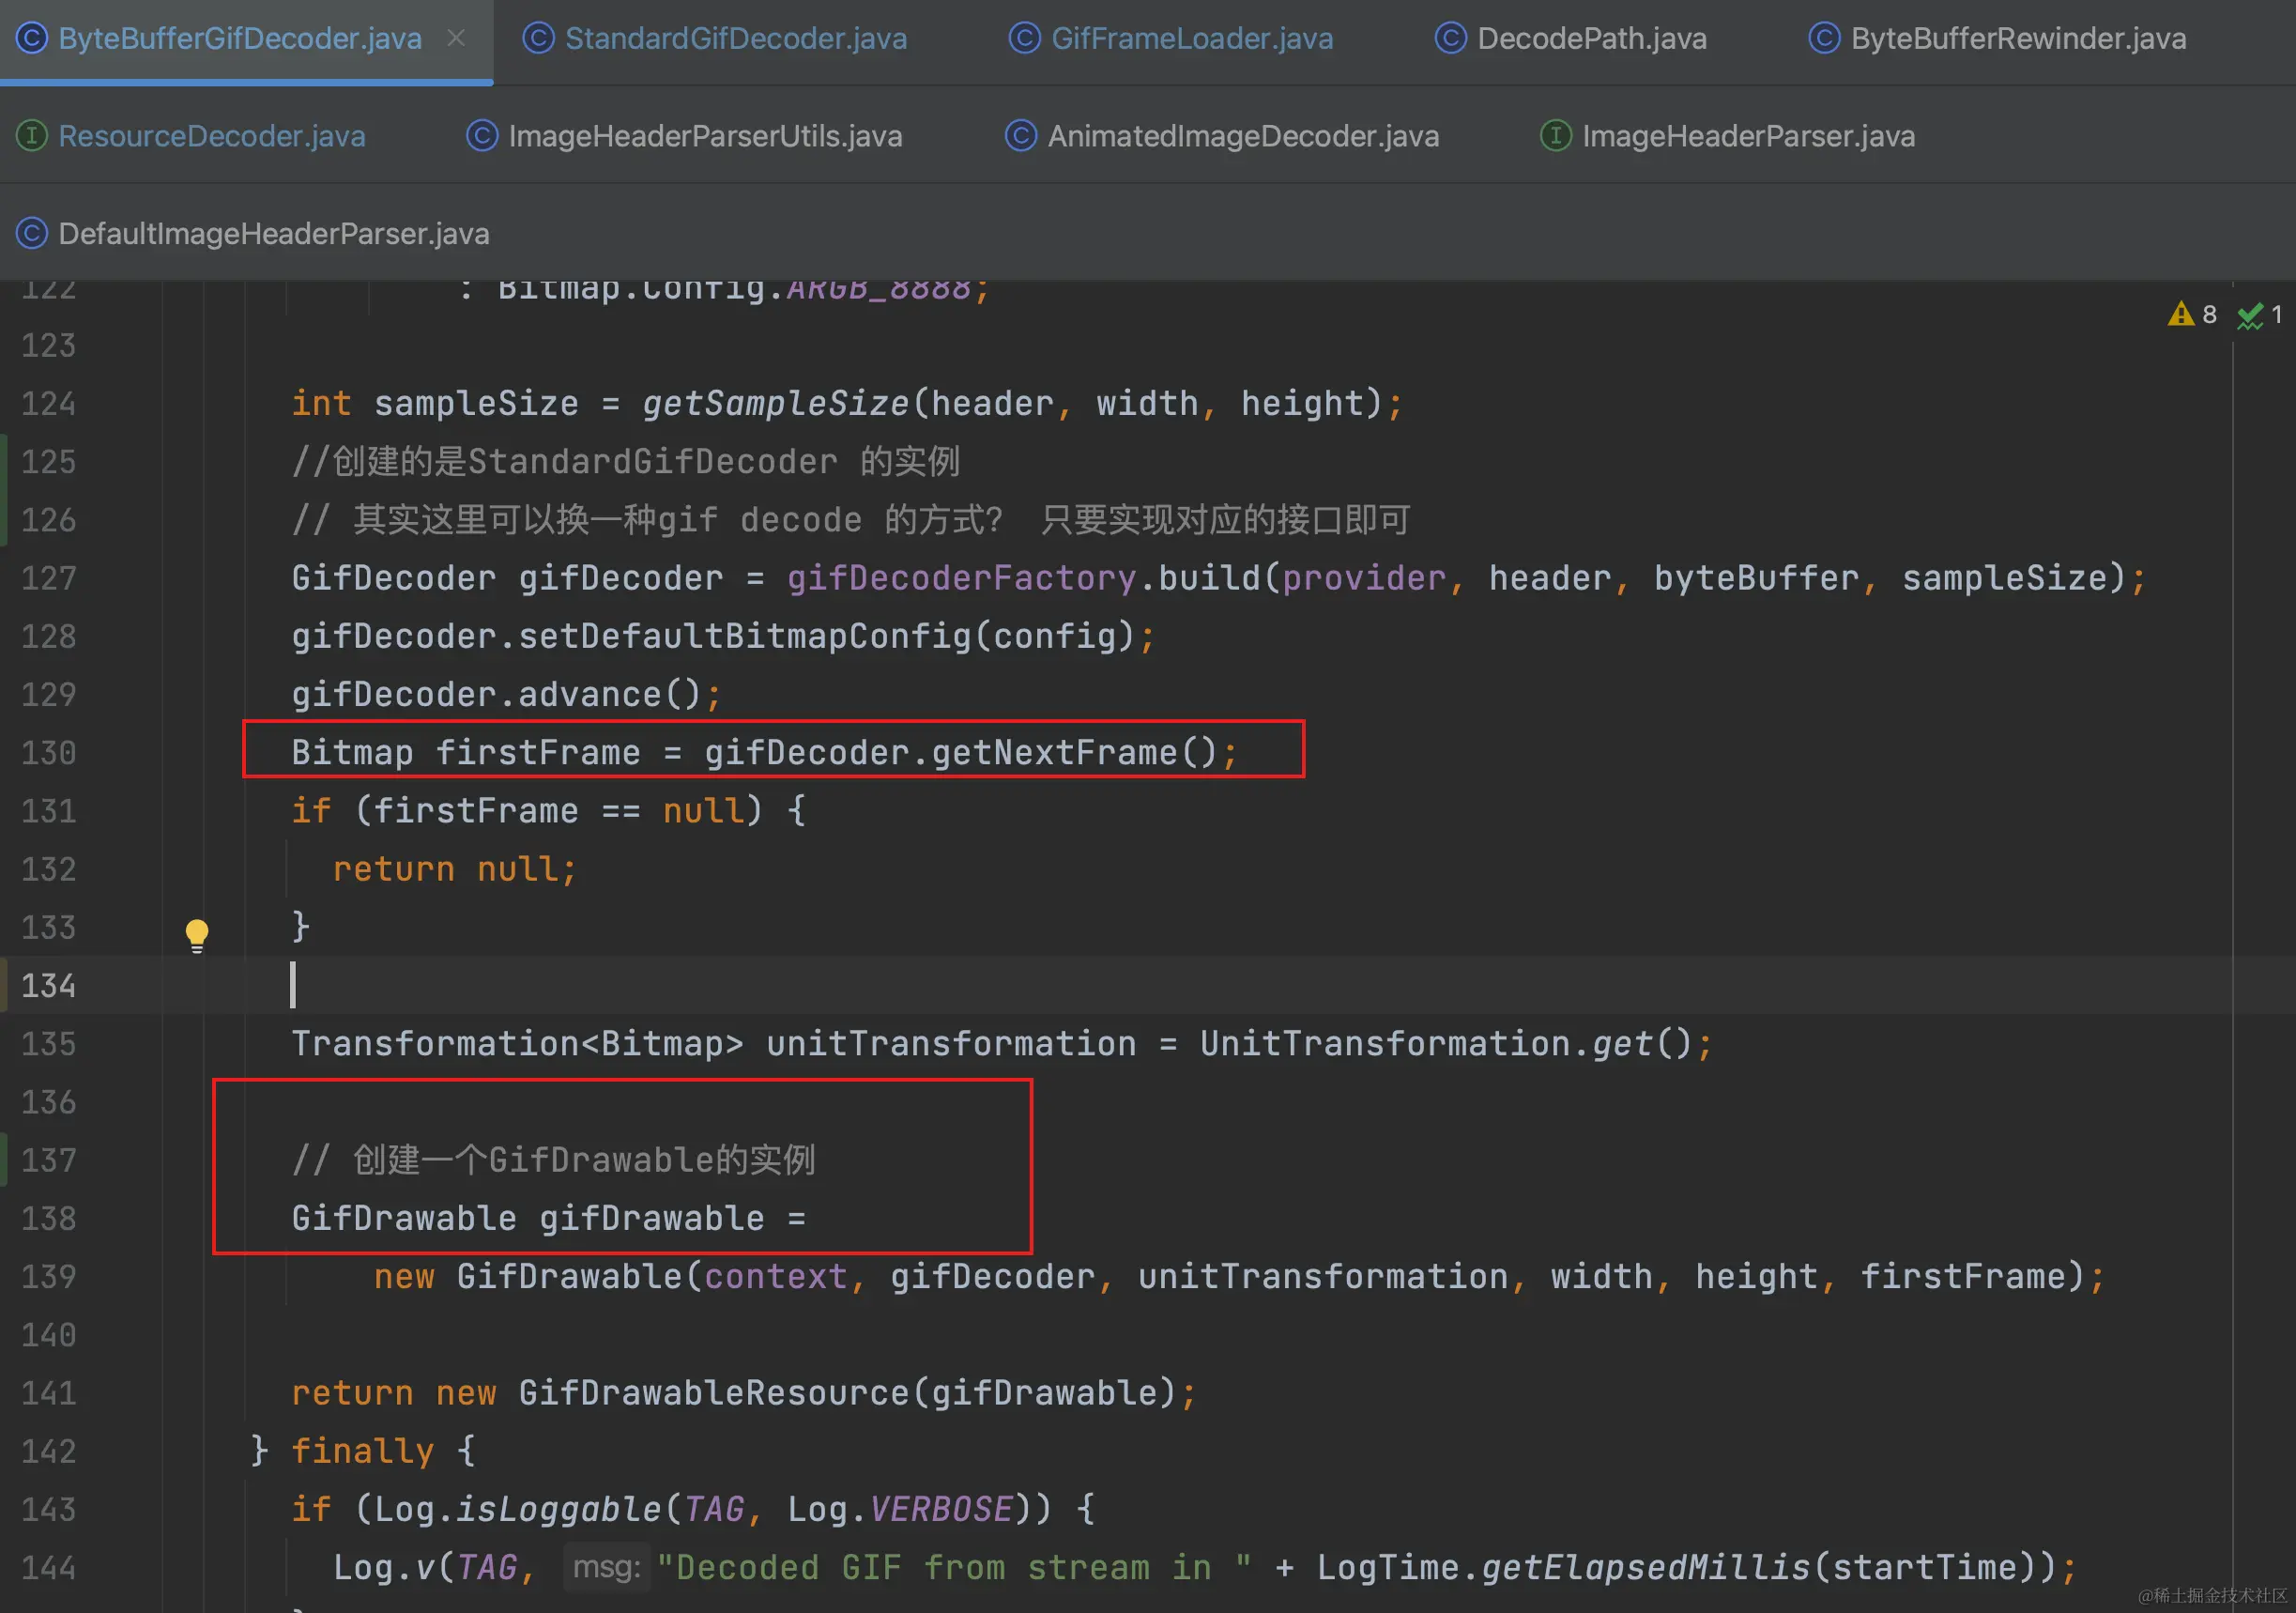Click line number 131 in the gutter
The height and width of the screenshot is (1613, 2296).
(x=48, y=810)
